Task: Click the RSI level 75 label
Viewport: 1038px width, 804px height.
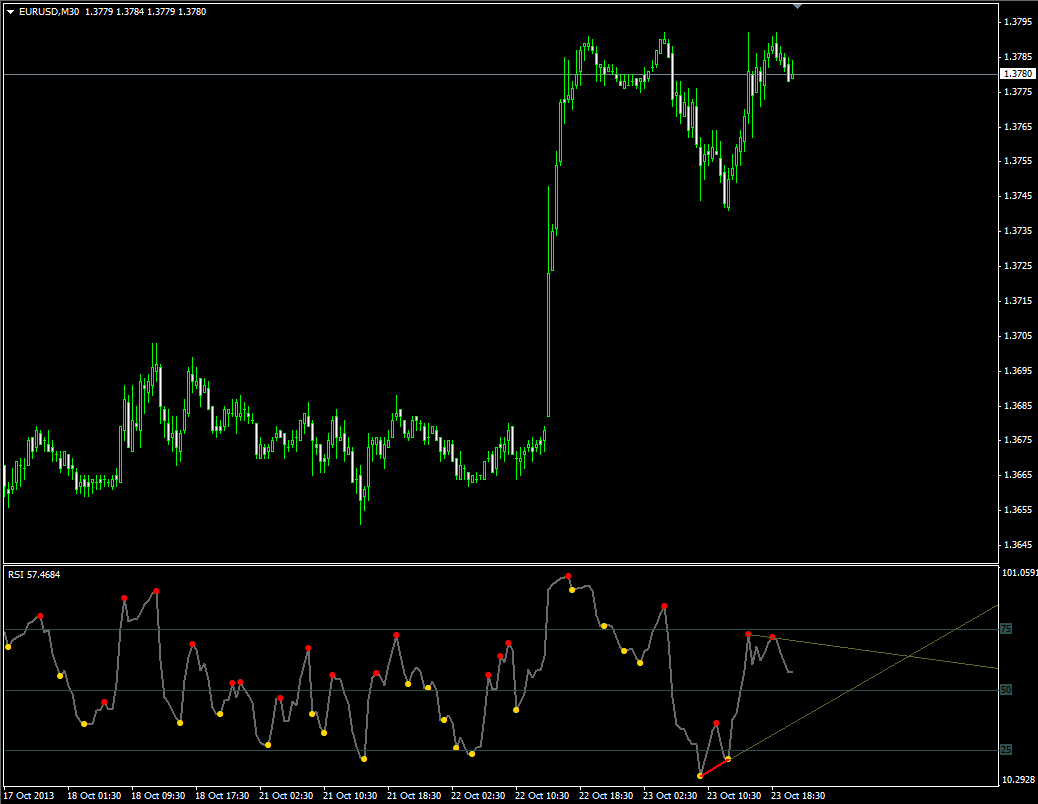Action: tap(1006, 629)
